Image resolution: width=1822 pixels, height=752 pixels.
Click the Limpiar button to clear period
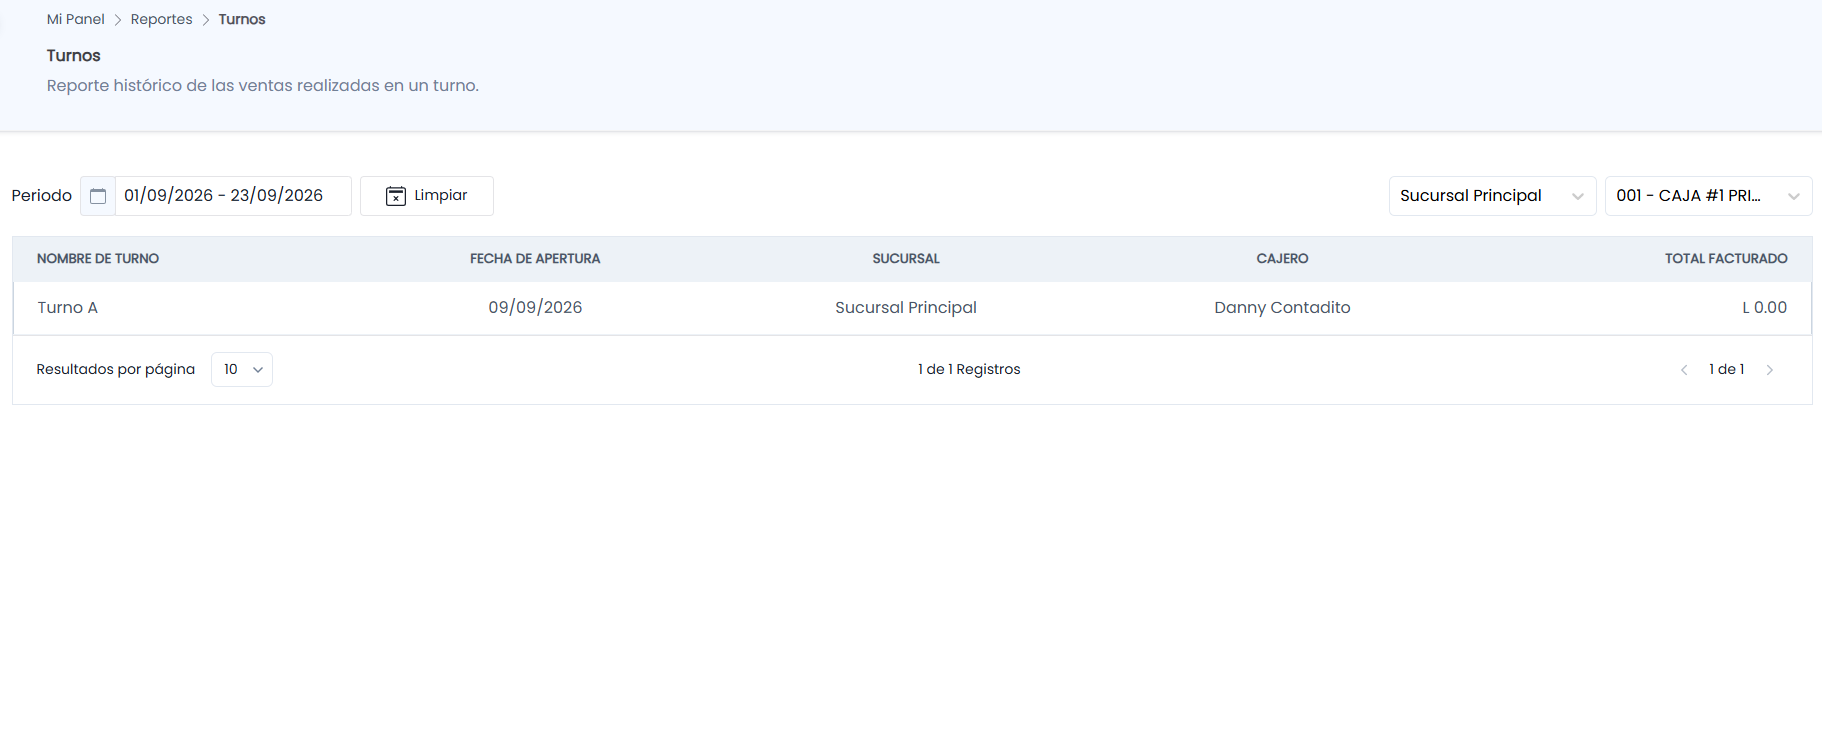tap(427, 196)
